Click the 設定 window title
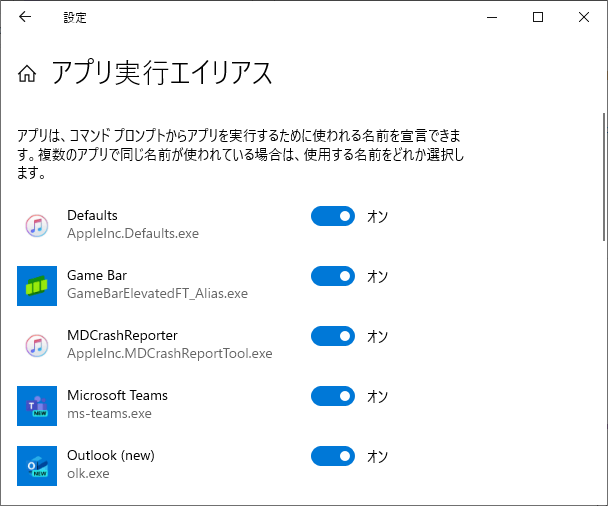608x506 pixels. click(x=75, y=17)
